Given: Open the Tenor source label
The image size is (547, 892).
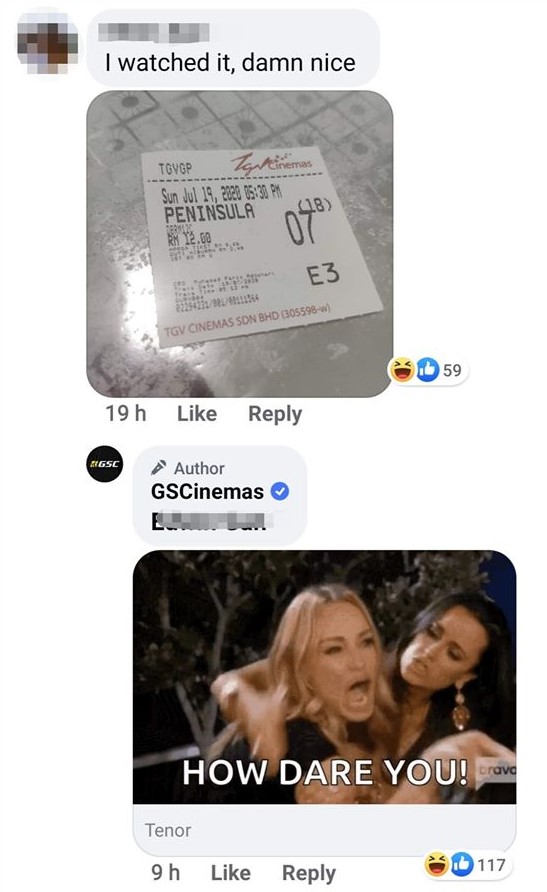Looking at the screenshot, I should [168, 830].
